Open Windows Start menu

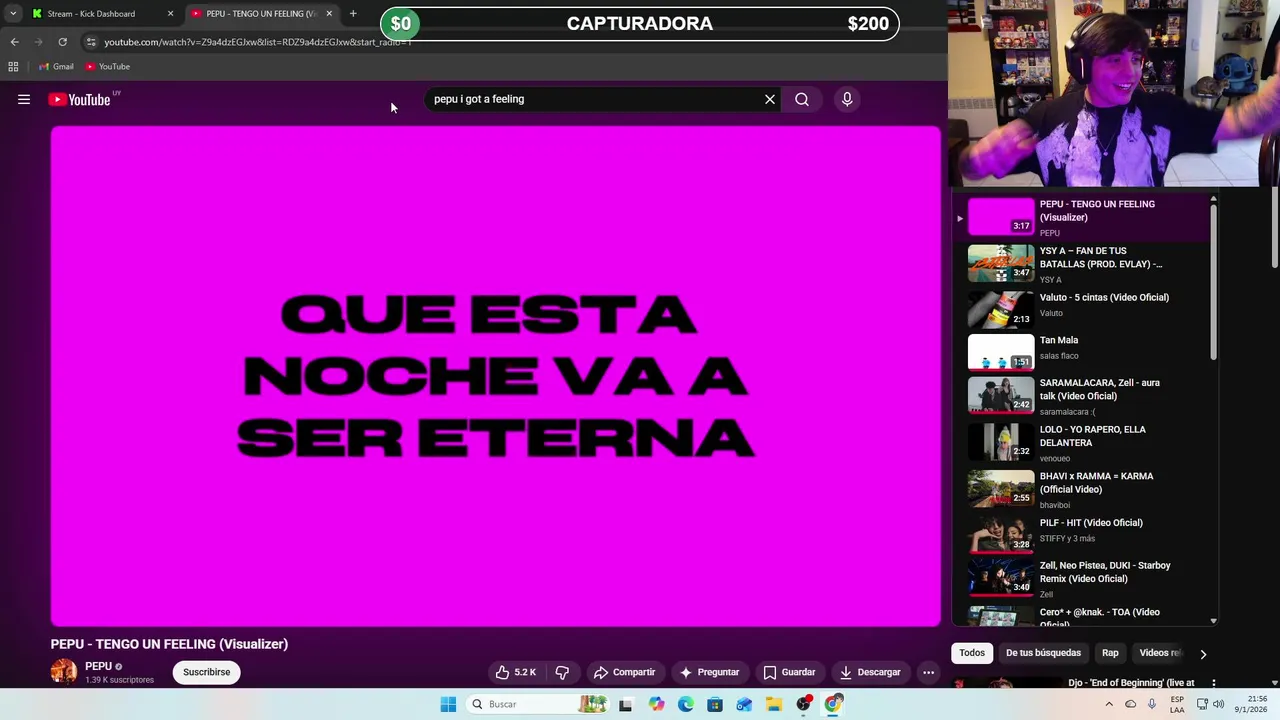coord(448,704)
